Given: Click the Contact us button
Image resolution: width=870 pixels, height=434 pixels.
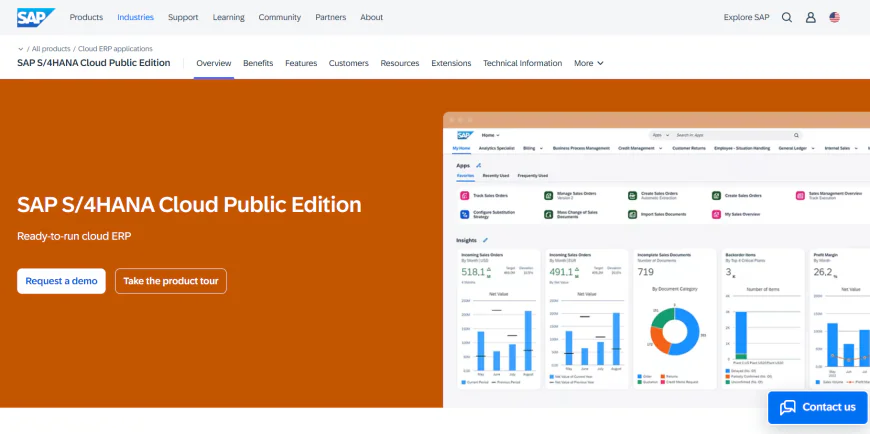Looking at the screenshot, I should tap(818, 407).
